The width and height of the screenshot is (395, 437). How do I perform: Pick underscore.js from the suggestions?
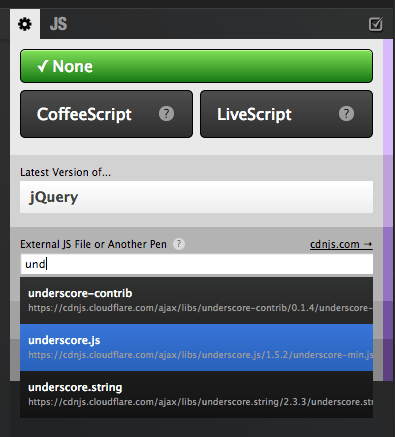[196, 347]
